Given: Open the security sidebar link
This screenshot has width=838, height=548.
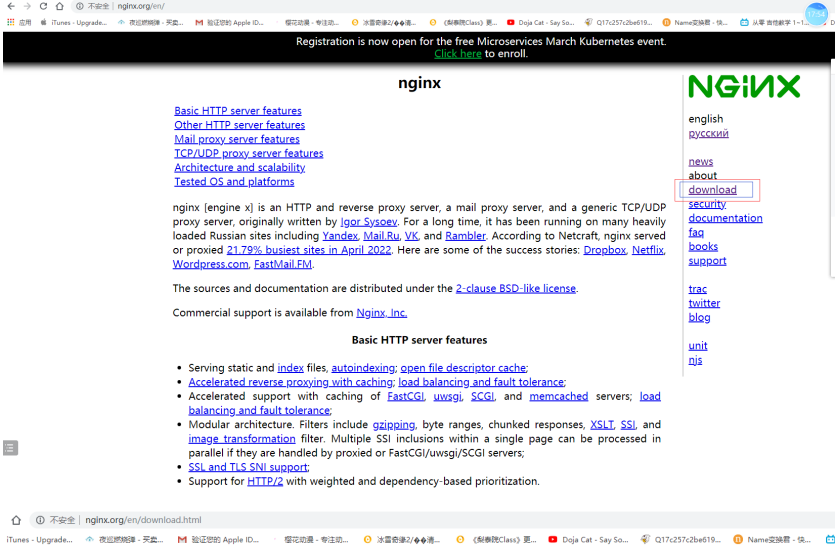Looking at the screenshot, I should (x=707, y=204).
